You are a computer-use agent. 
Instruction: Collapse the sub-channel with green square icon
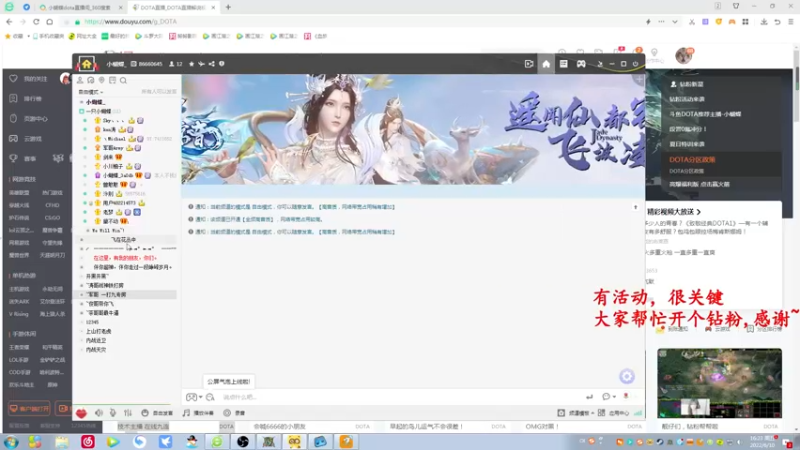[x=82, y=111]
